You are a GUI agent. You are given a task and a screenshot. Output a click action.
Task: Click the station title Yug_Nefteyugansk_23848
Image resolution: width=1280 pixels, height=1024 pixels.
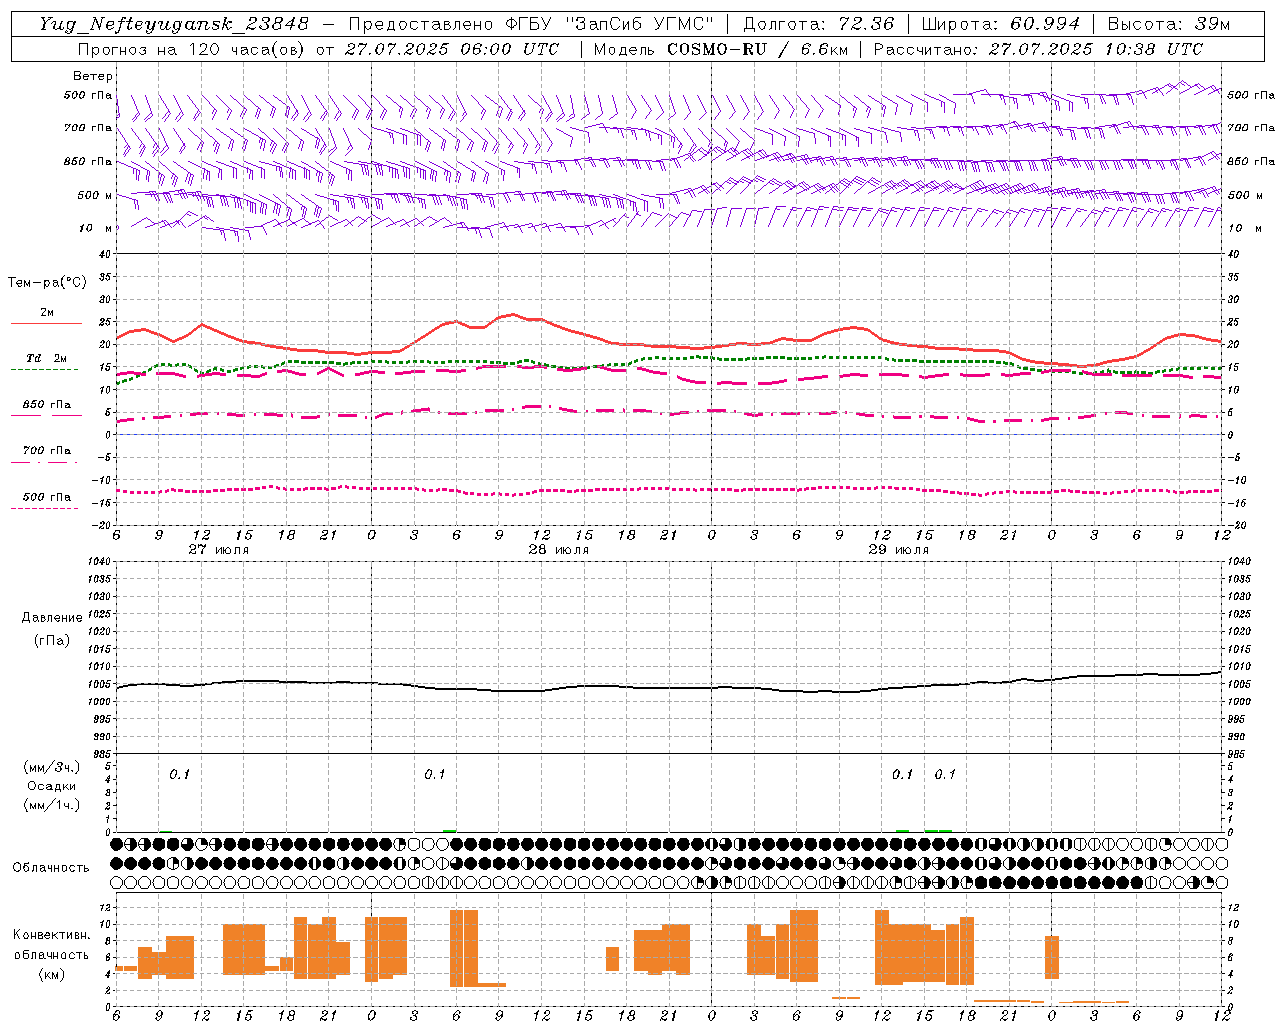click(173, 24)
